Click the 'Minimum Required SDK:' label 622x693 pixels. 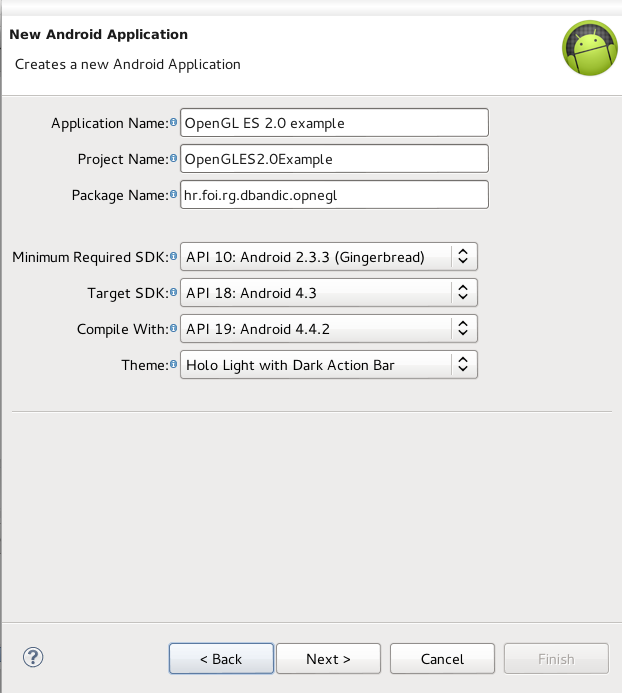coord(91,257)
